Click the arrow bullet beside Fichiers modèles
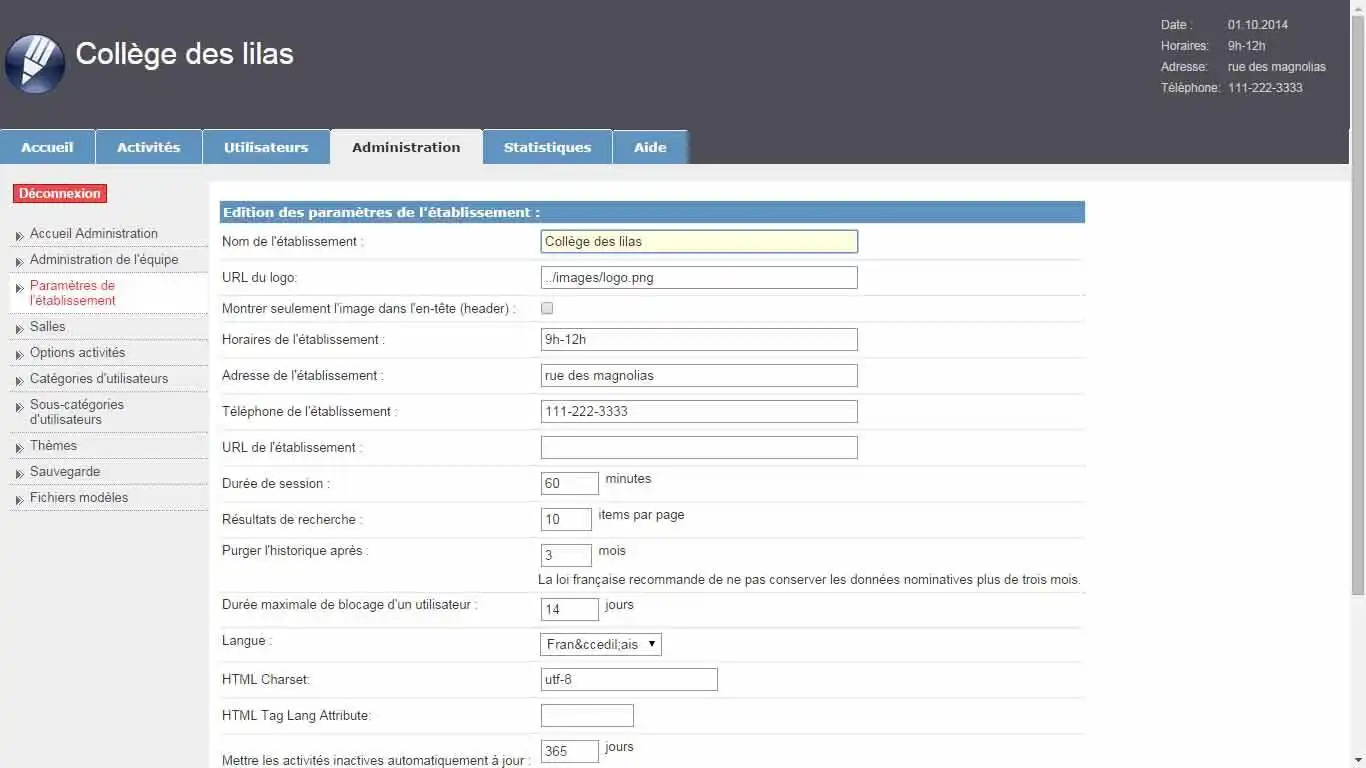1366x768 pixels. coord(19,499)
